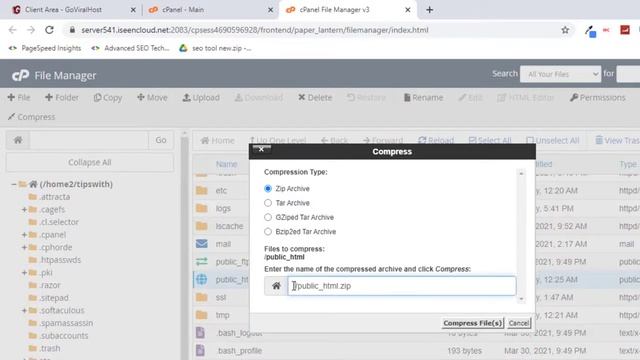
Task: Open the Upload tool
Action: coord(201,98)
